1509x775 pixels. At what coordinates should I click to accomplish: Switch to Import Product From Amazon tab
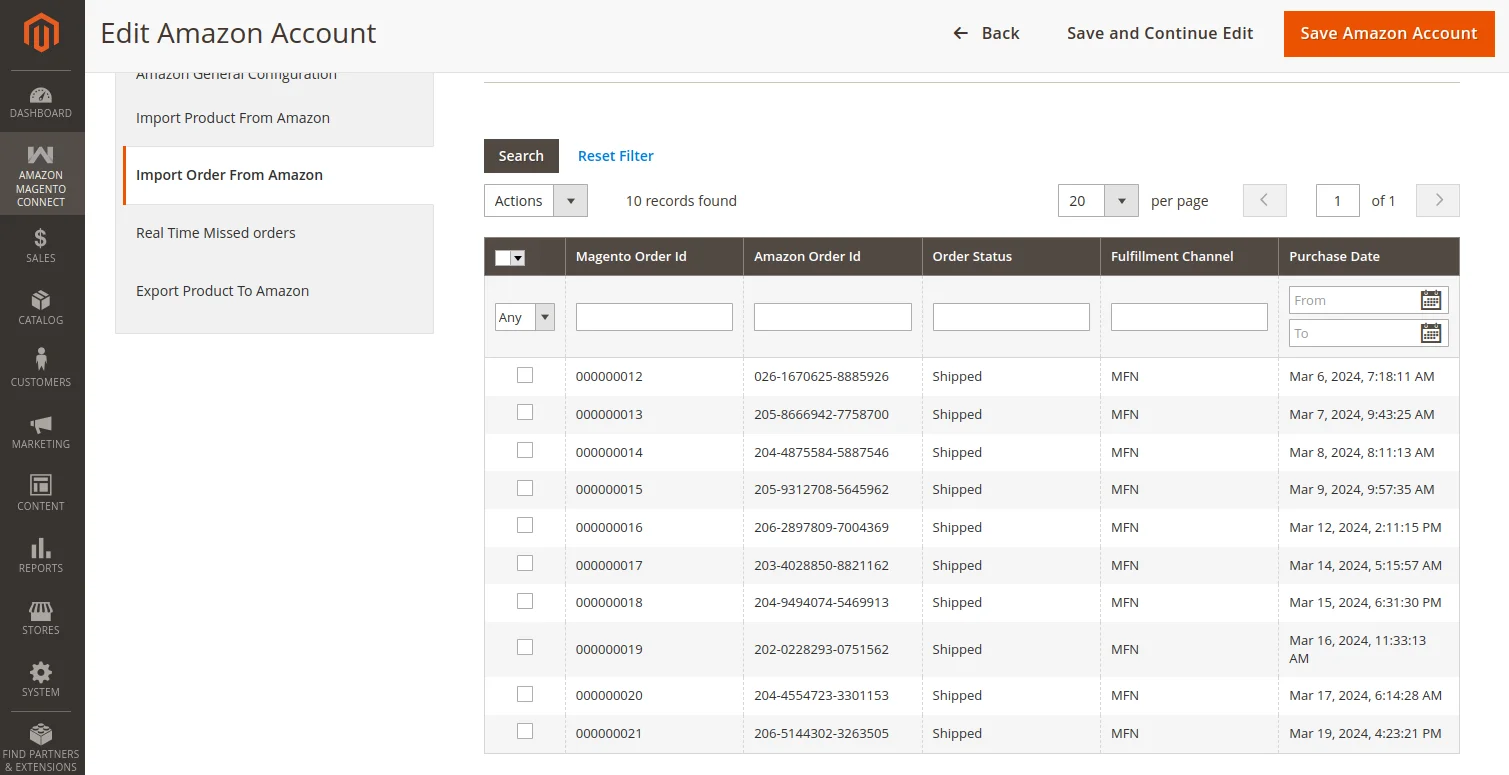coord(233,118)
